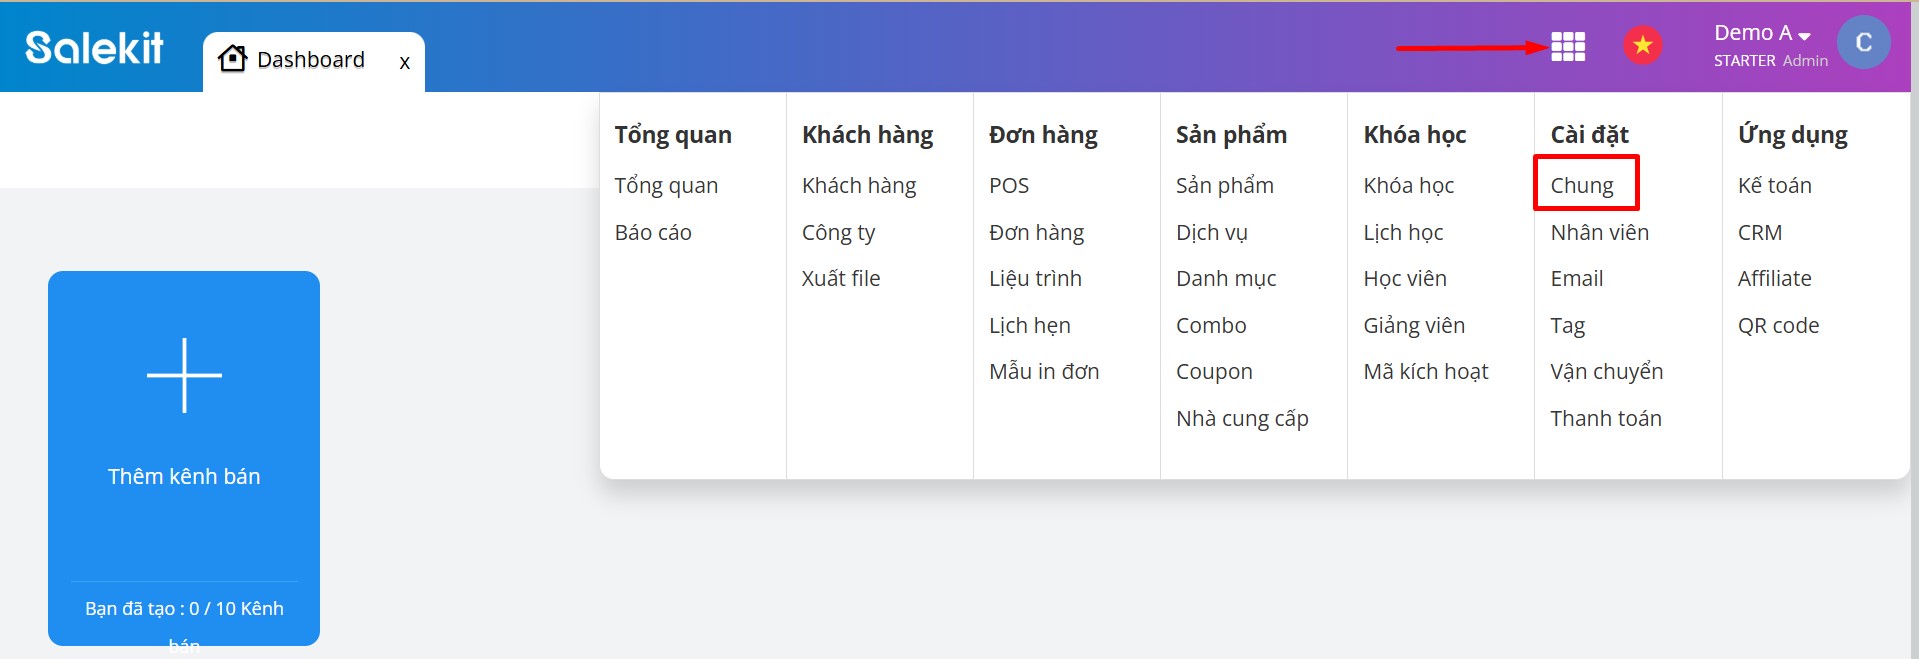This screenshot has height=659, width=1919.
Task: Open POS under Đơn hàng
Action: coord(1008,186)
